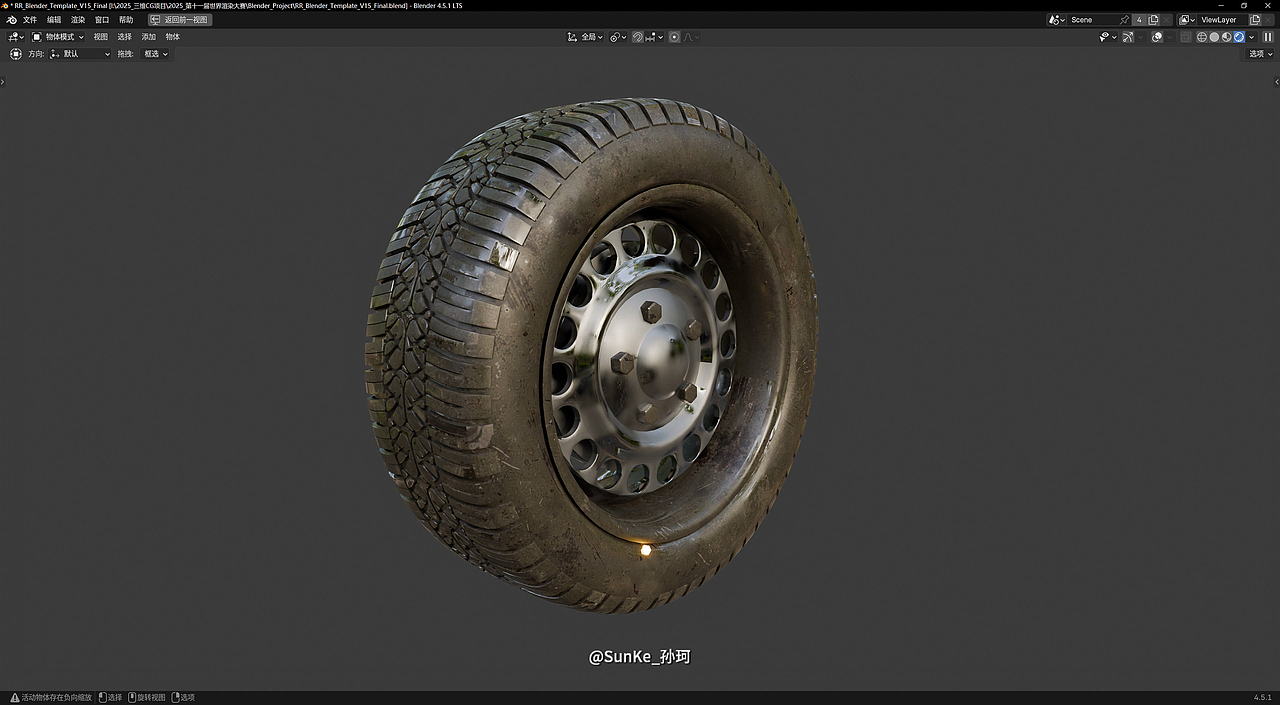Click the warning triangle in the status bar
Viewport: 1280px width, 705px height.
[15, 697]
